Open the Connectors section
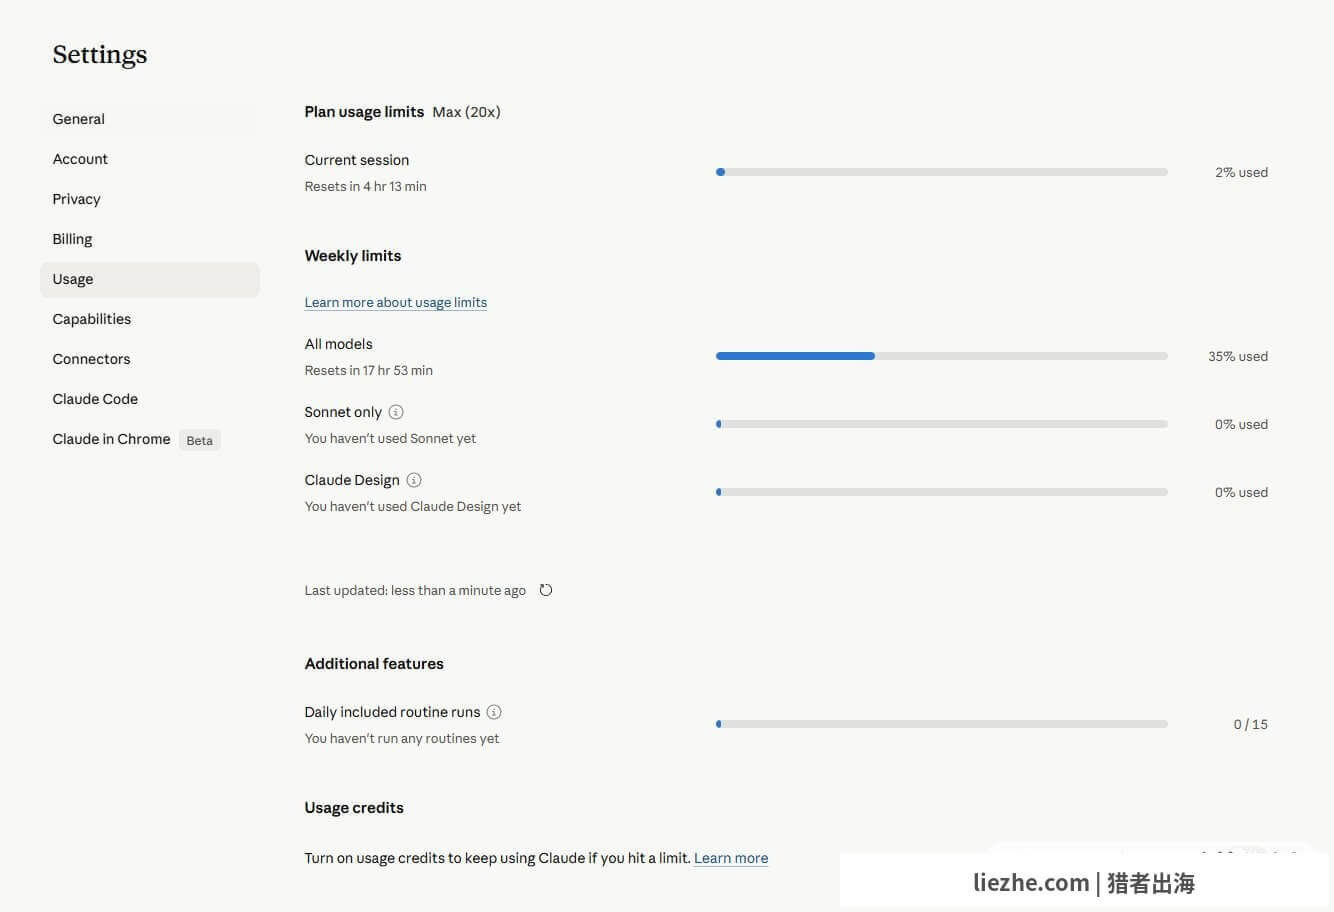 tap(150, 359)
